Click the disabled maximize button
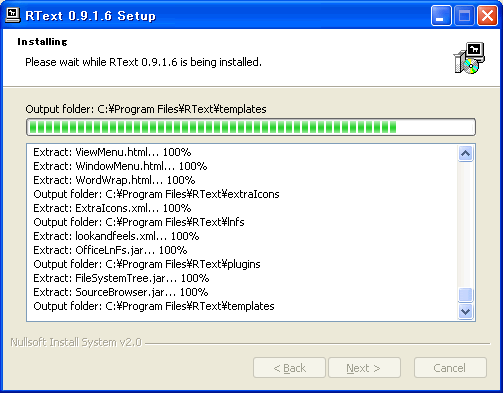Image resolution: width=503 pixels, height=393 pixels. (464, 15)
